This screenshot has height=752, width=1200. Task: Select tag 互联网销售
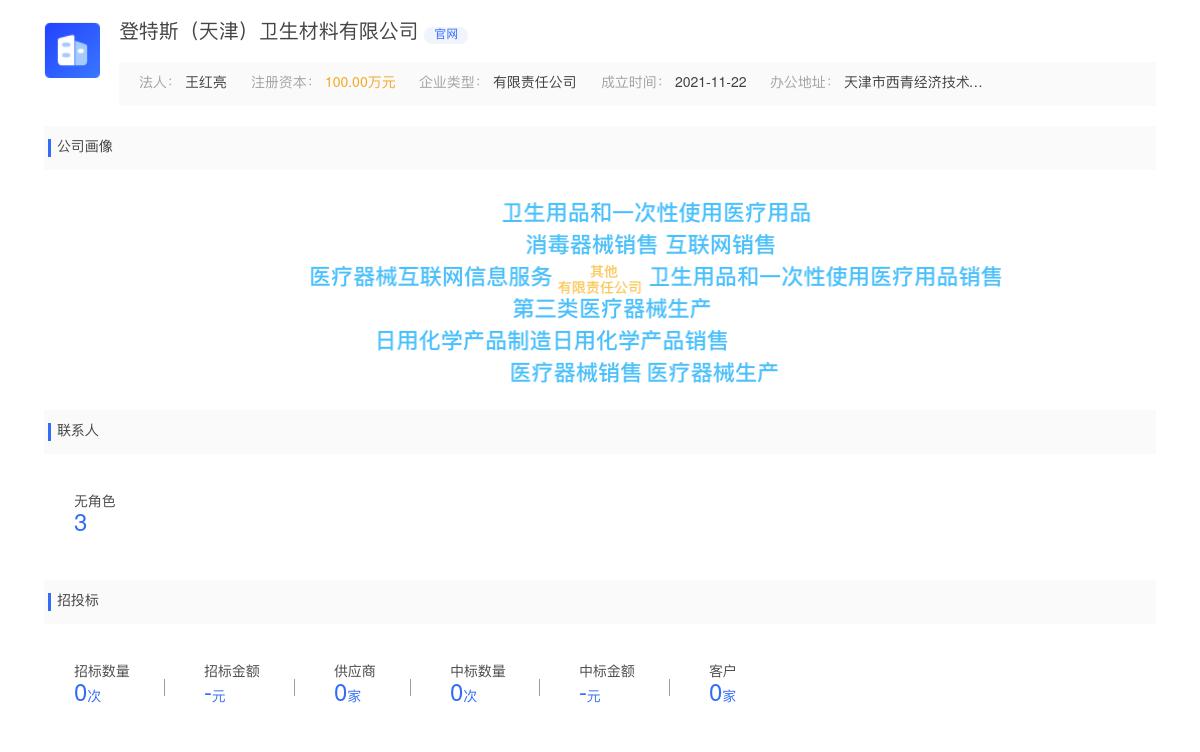(x=721, y=245)
